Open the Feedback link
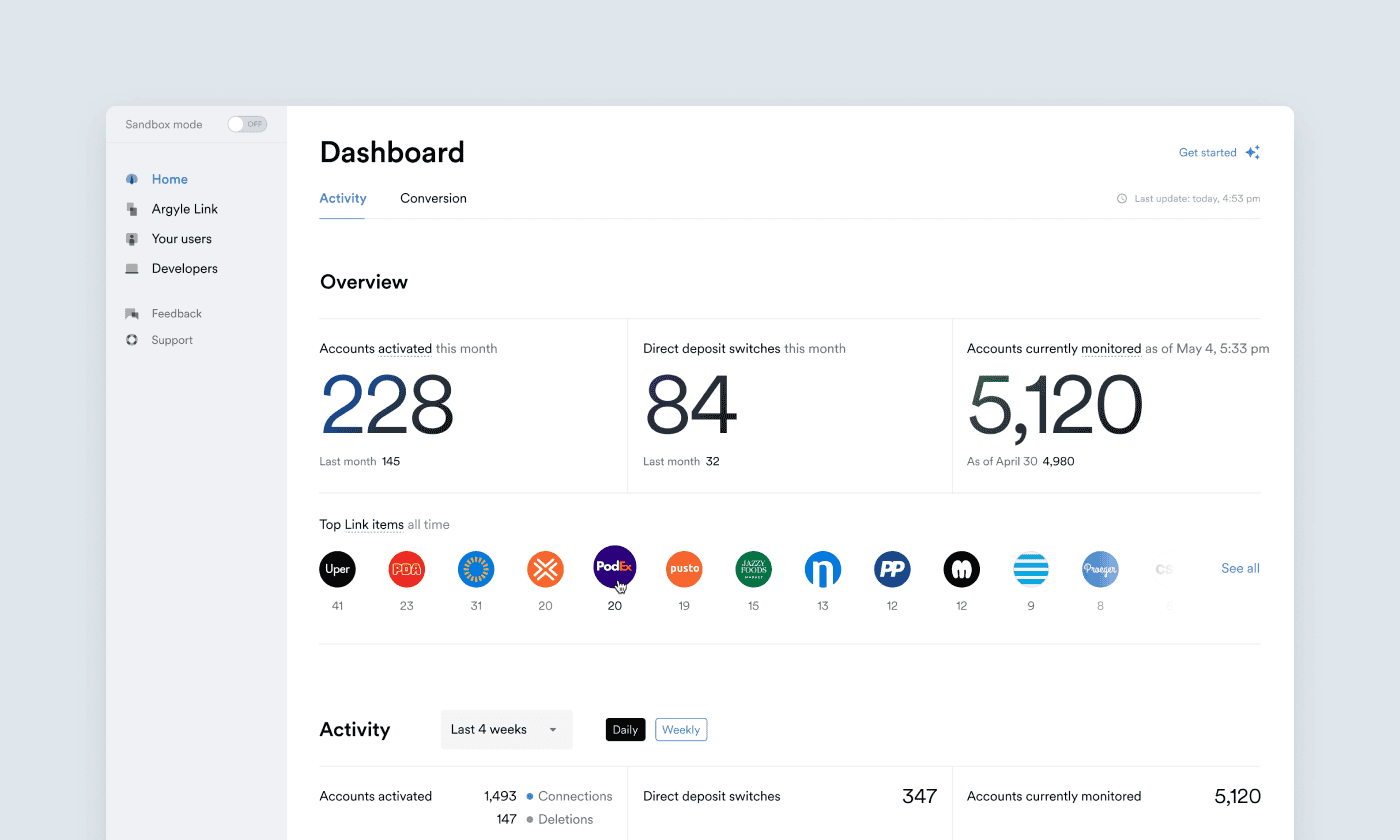Viewport: 1400px width, 840px height. [x=177, y=314]
